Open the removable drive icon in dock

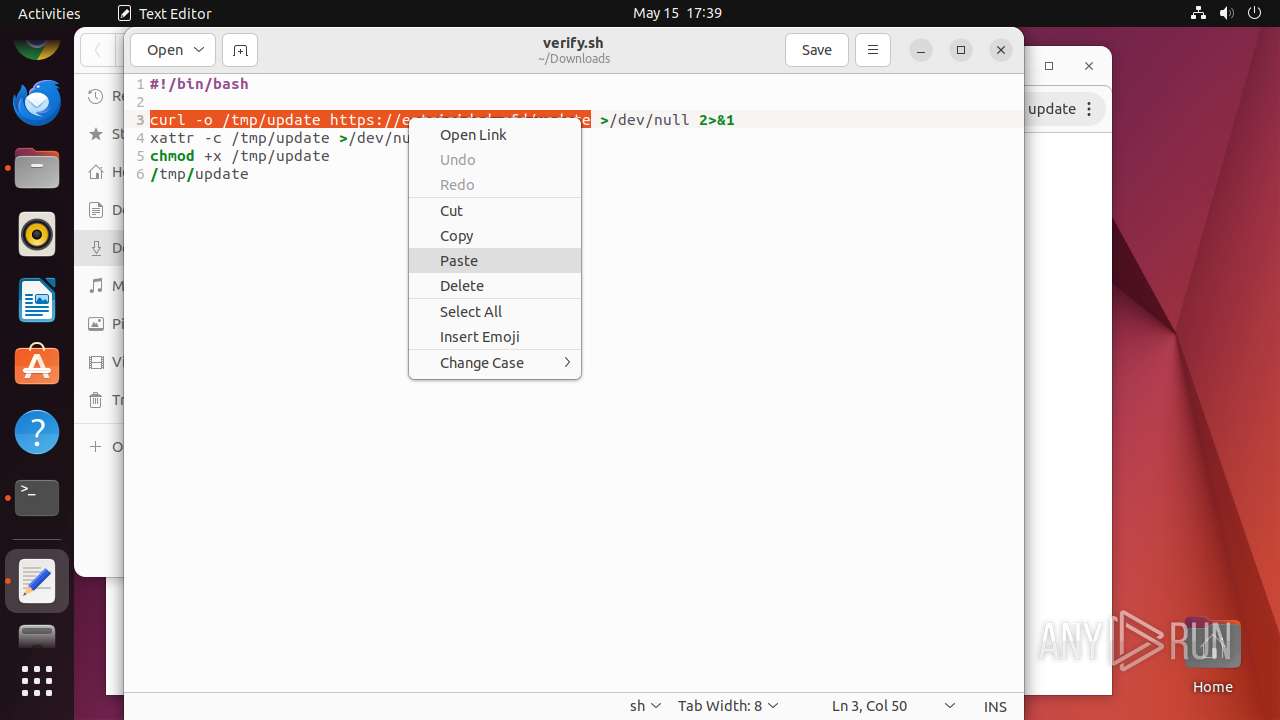pyautogui.click(x=37, y=637)
